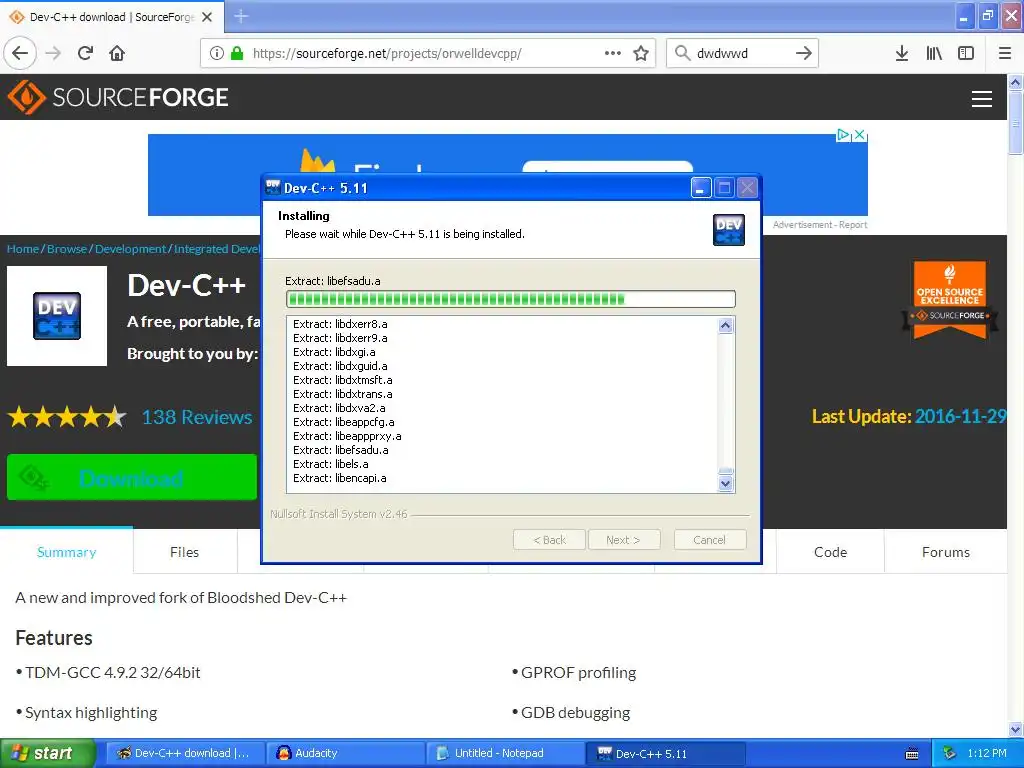Open the new tab plus button
Viewport: 1024px width, 768px height.
click(x=241, y=16)
